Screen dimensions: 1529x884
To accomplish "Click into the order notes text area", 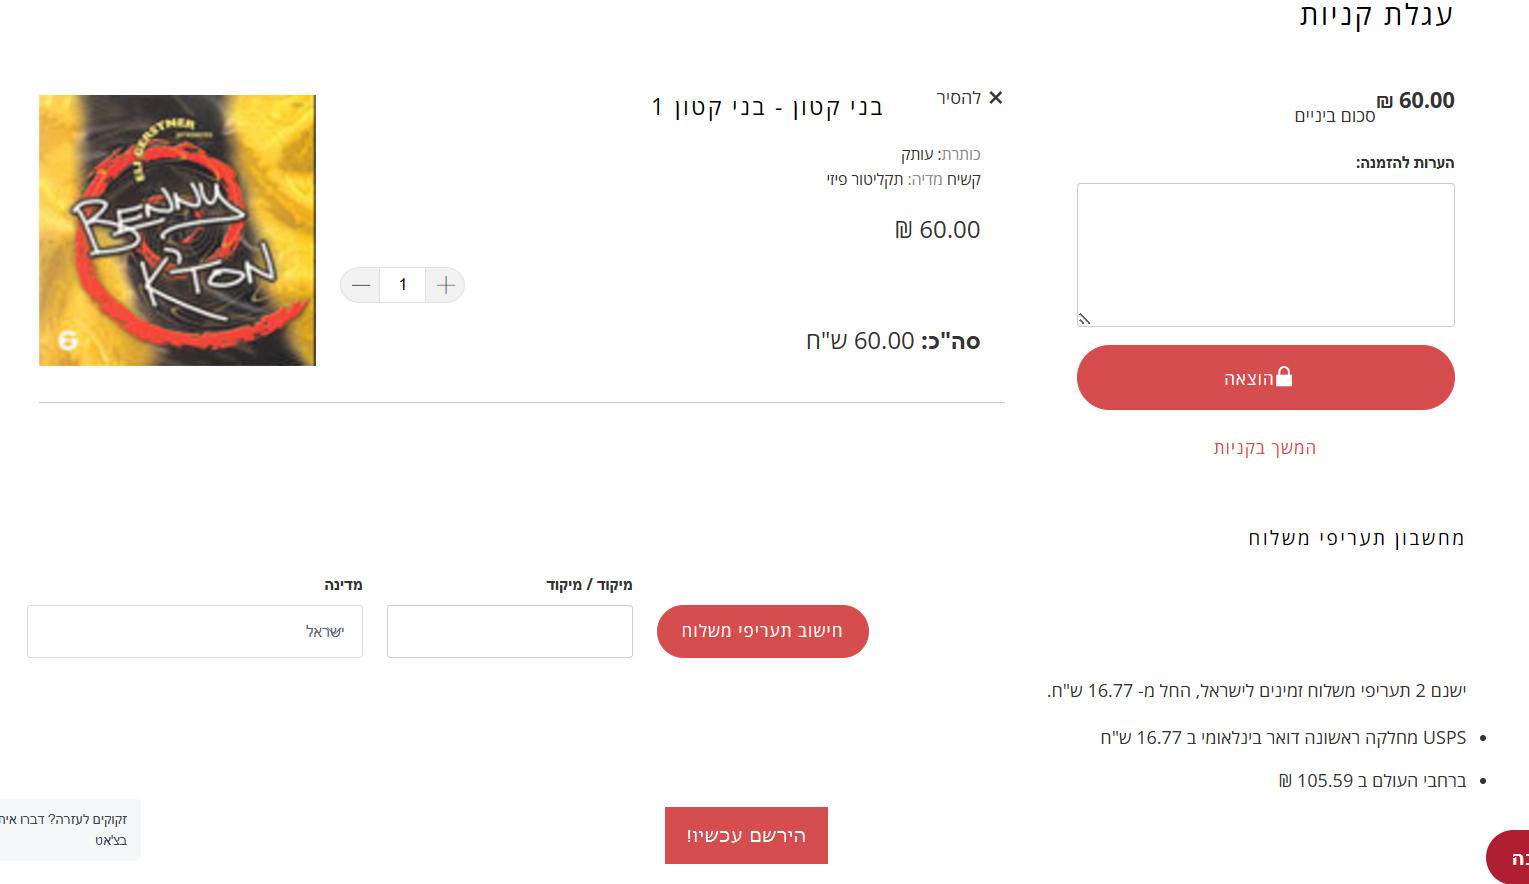I will (1265, 254).
